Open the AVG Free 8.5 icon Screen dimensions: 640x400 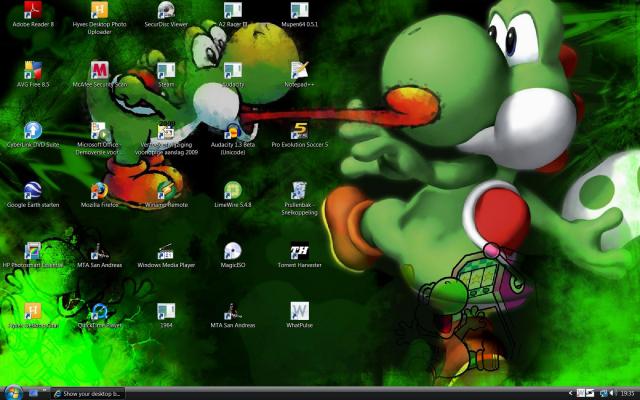(33, 70)
